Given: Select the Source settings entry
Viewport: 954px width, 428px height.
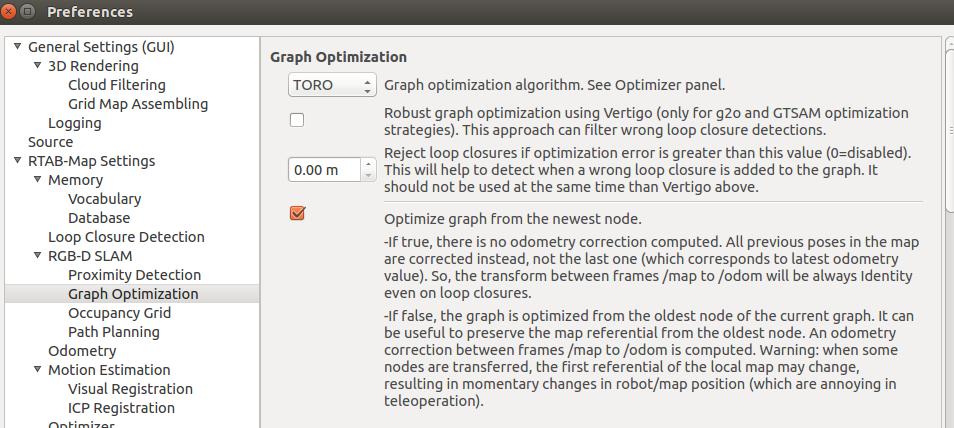Looking at the screenshot, I should tap(50, 142).
